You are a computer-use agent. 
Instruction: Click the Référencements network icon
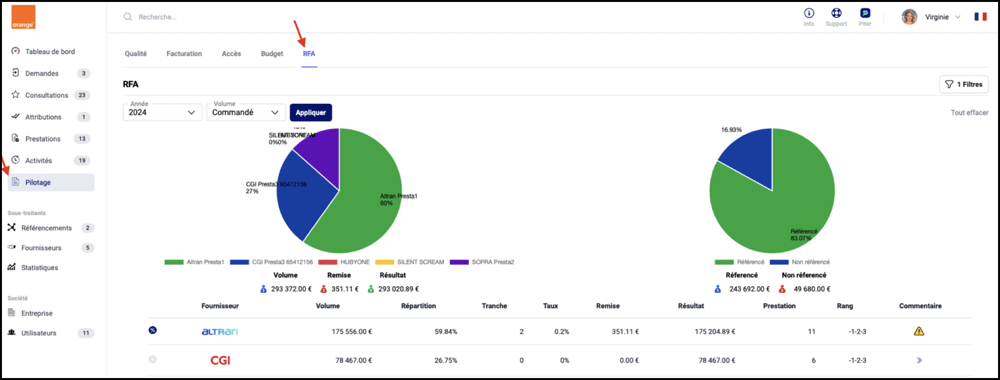11,228
